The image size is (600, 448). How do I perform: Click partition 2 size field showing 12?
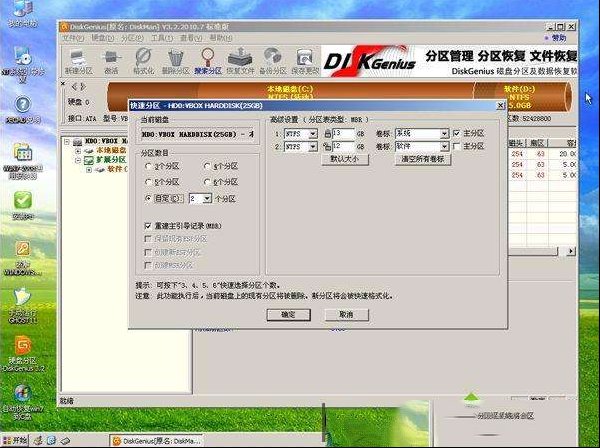343,147
